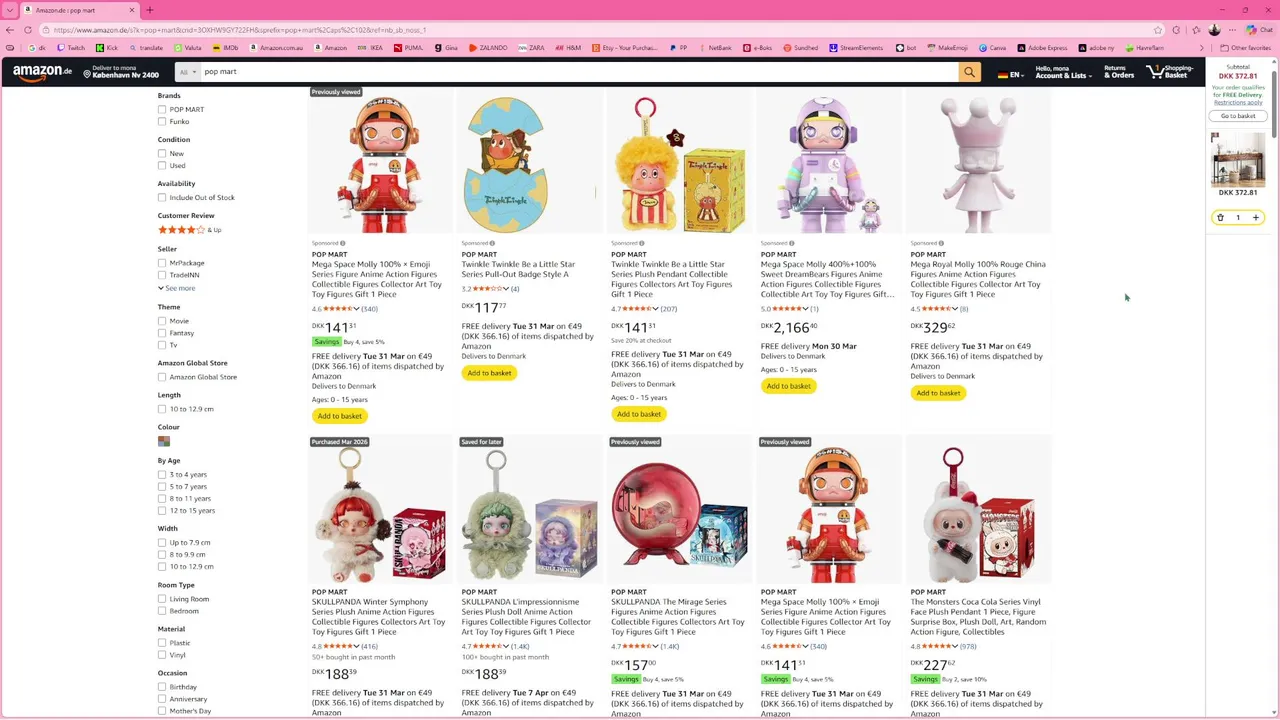Tick the Funko brand checkbox
This screenshot has width=1280, height=720.
click(162, 121)
